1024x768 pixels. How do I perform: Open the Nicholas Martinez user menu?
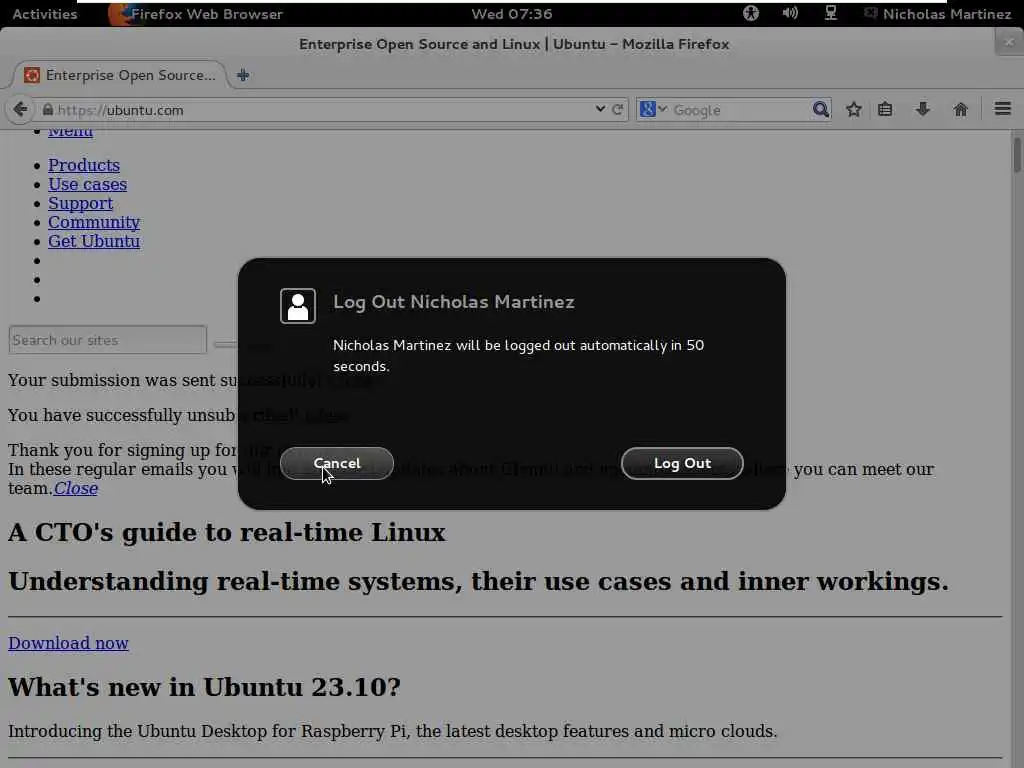tap(938, 14)
